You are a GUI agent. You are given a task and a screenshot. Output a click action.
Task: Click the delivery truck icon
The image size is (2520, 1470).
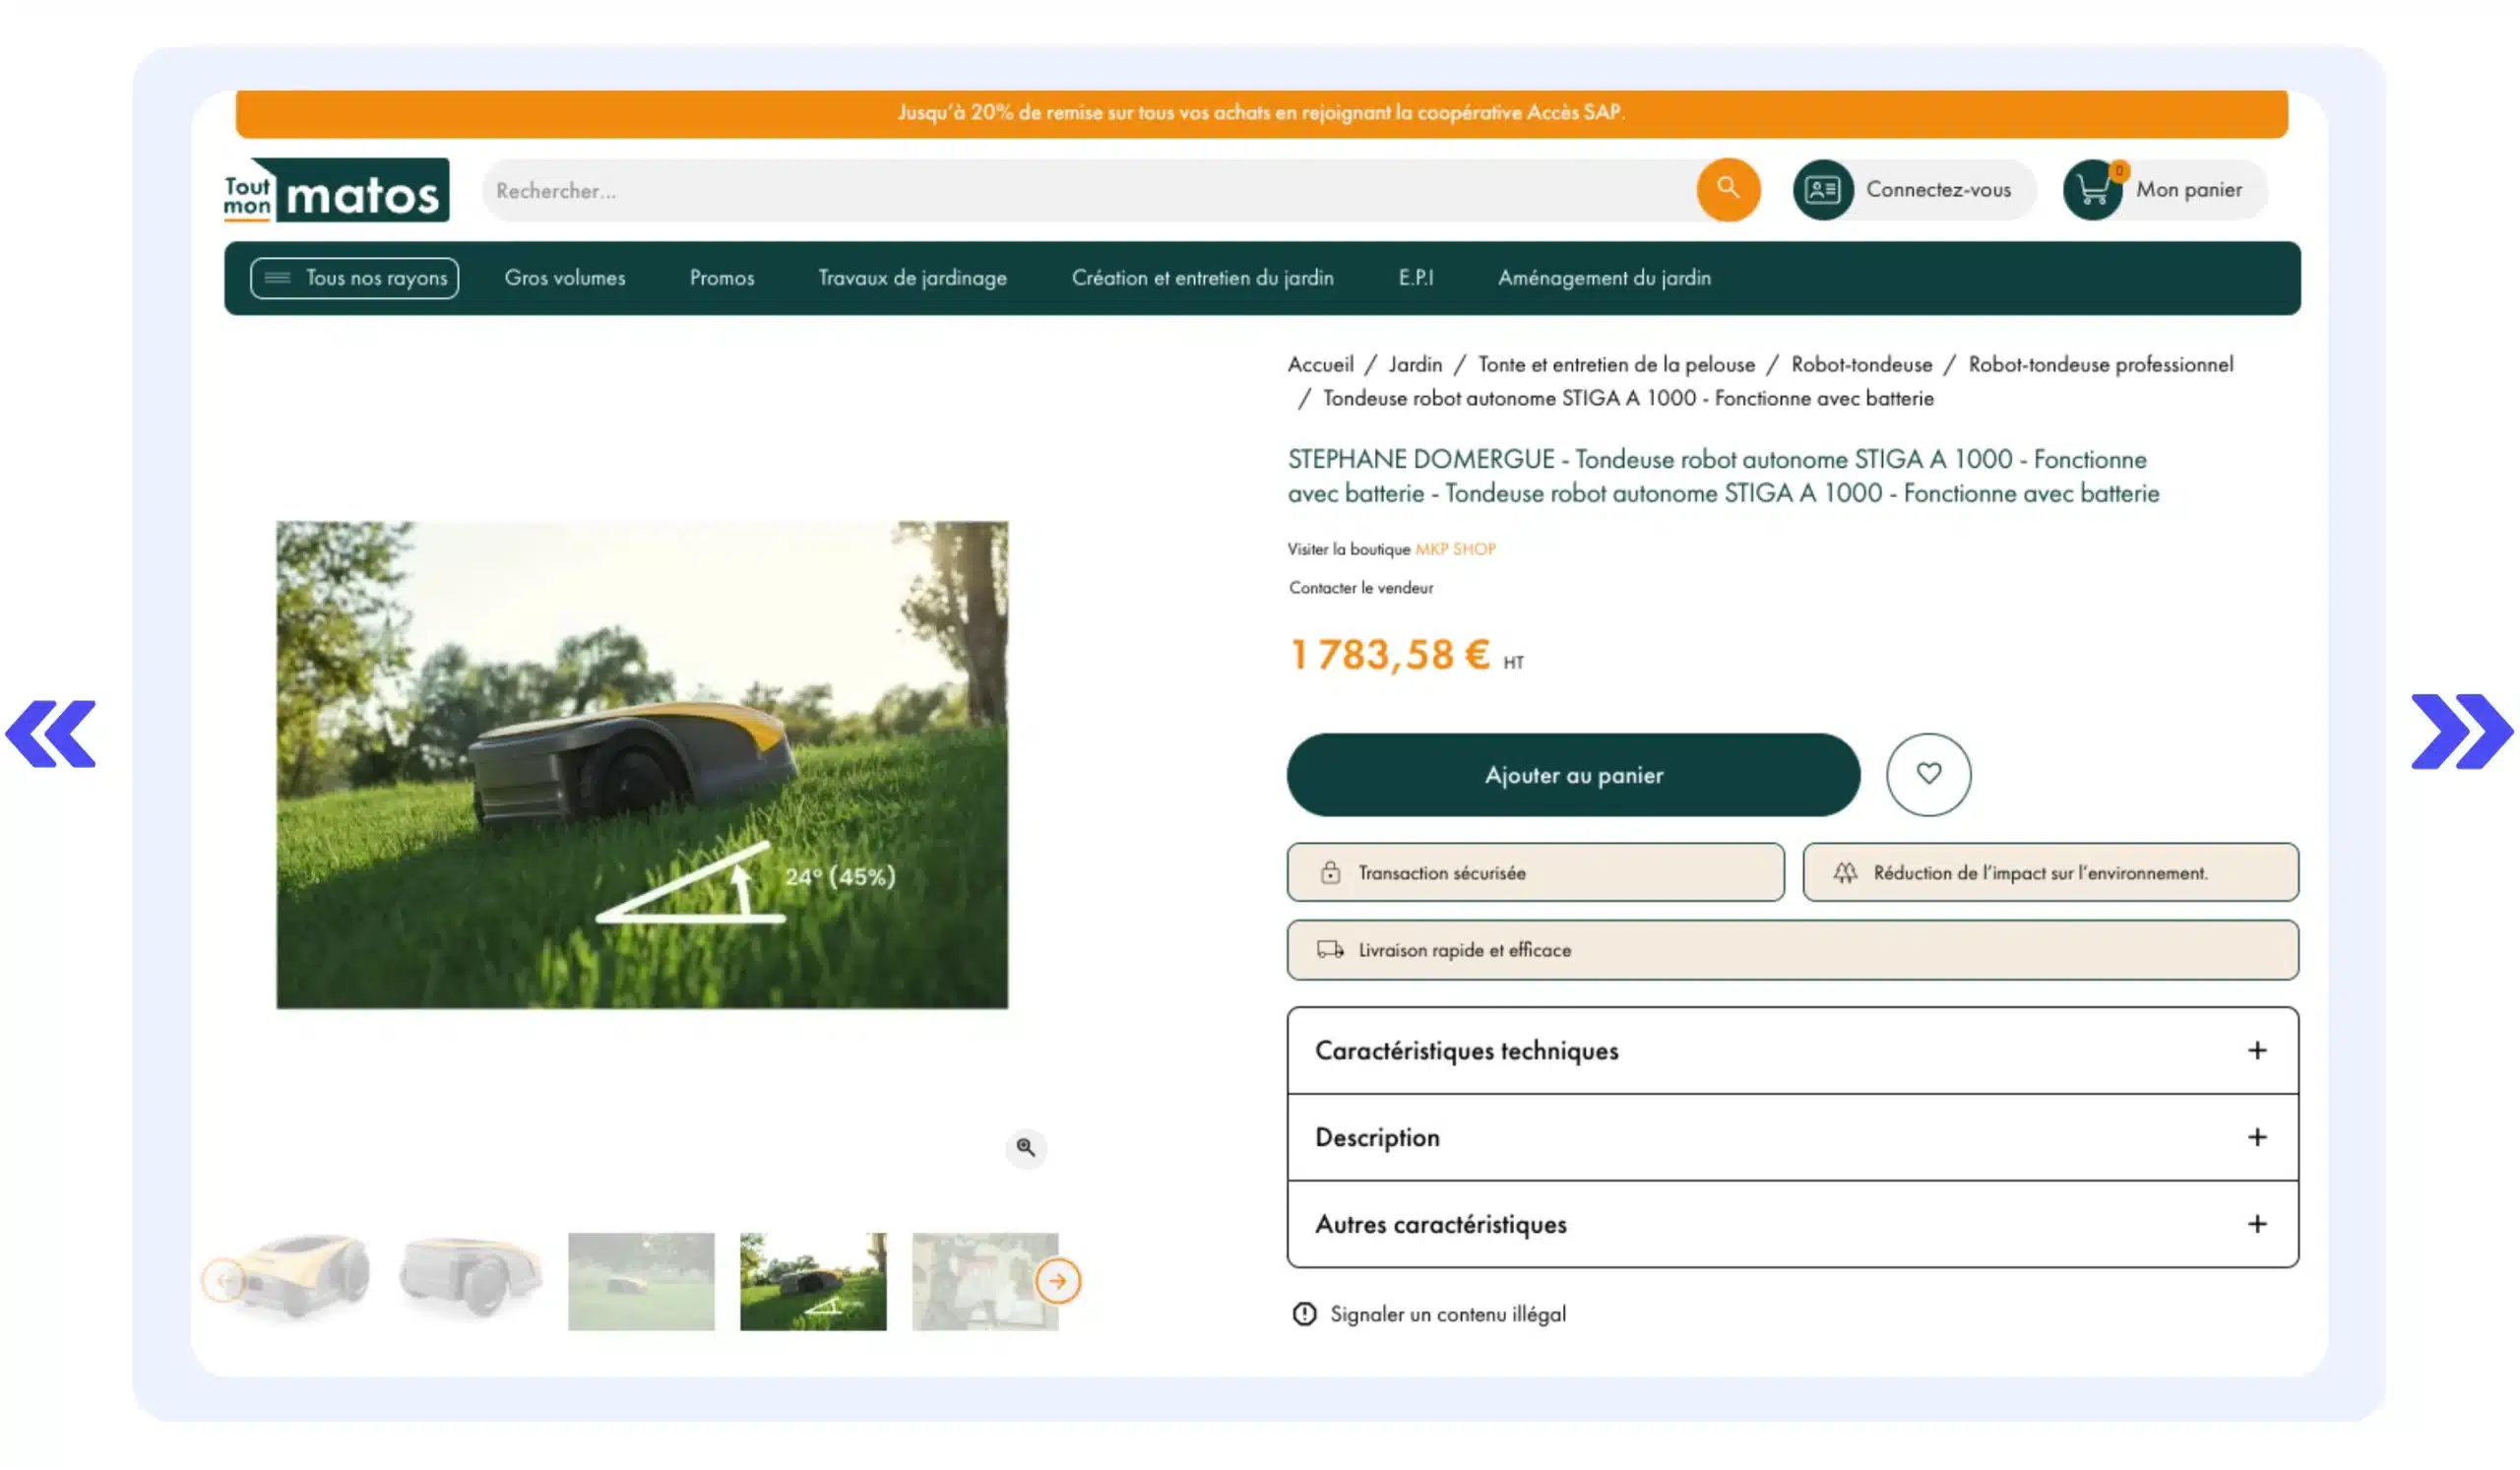point(1330,949)
